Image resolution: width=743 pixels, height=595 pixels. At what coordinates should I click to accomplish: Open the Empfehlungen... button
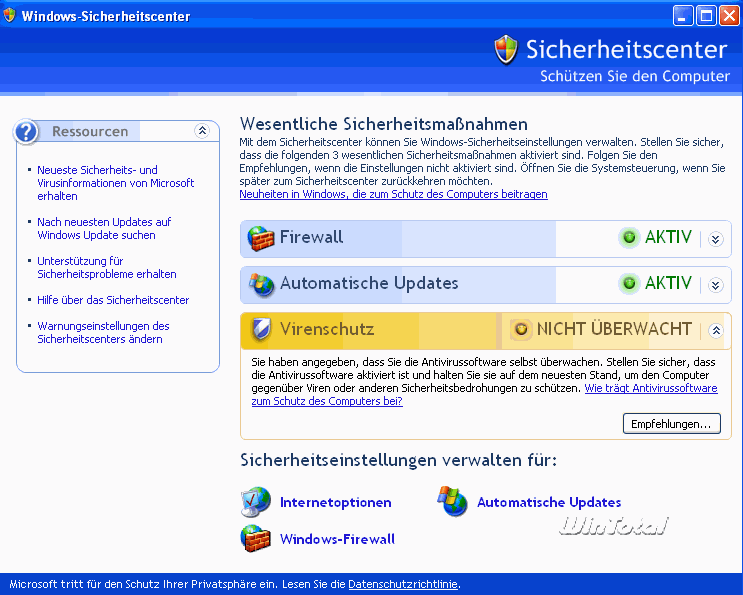(x=671, y=424)
